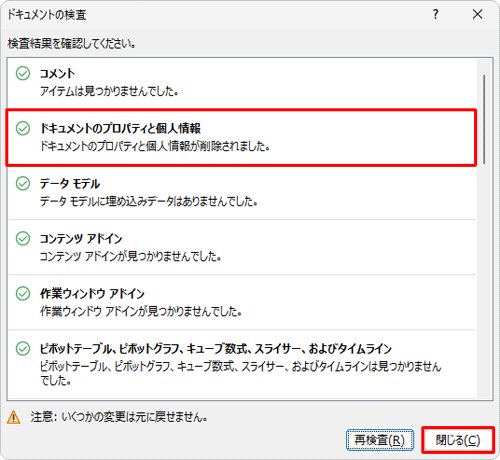500x460 pixels.
Task: Click text ドキュメントのプロパティと個人情報が削除されました
Action: click(x=155, y=146)
